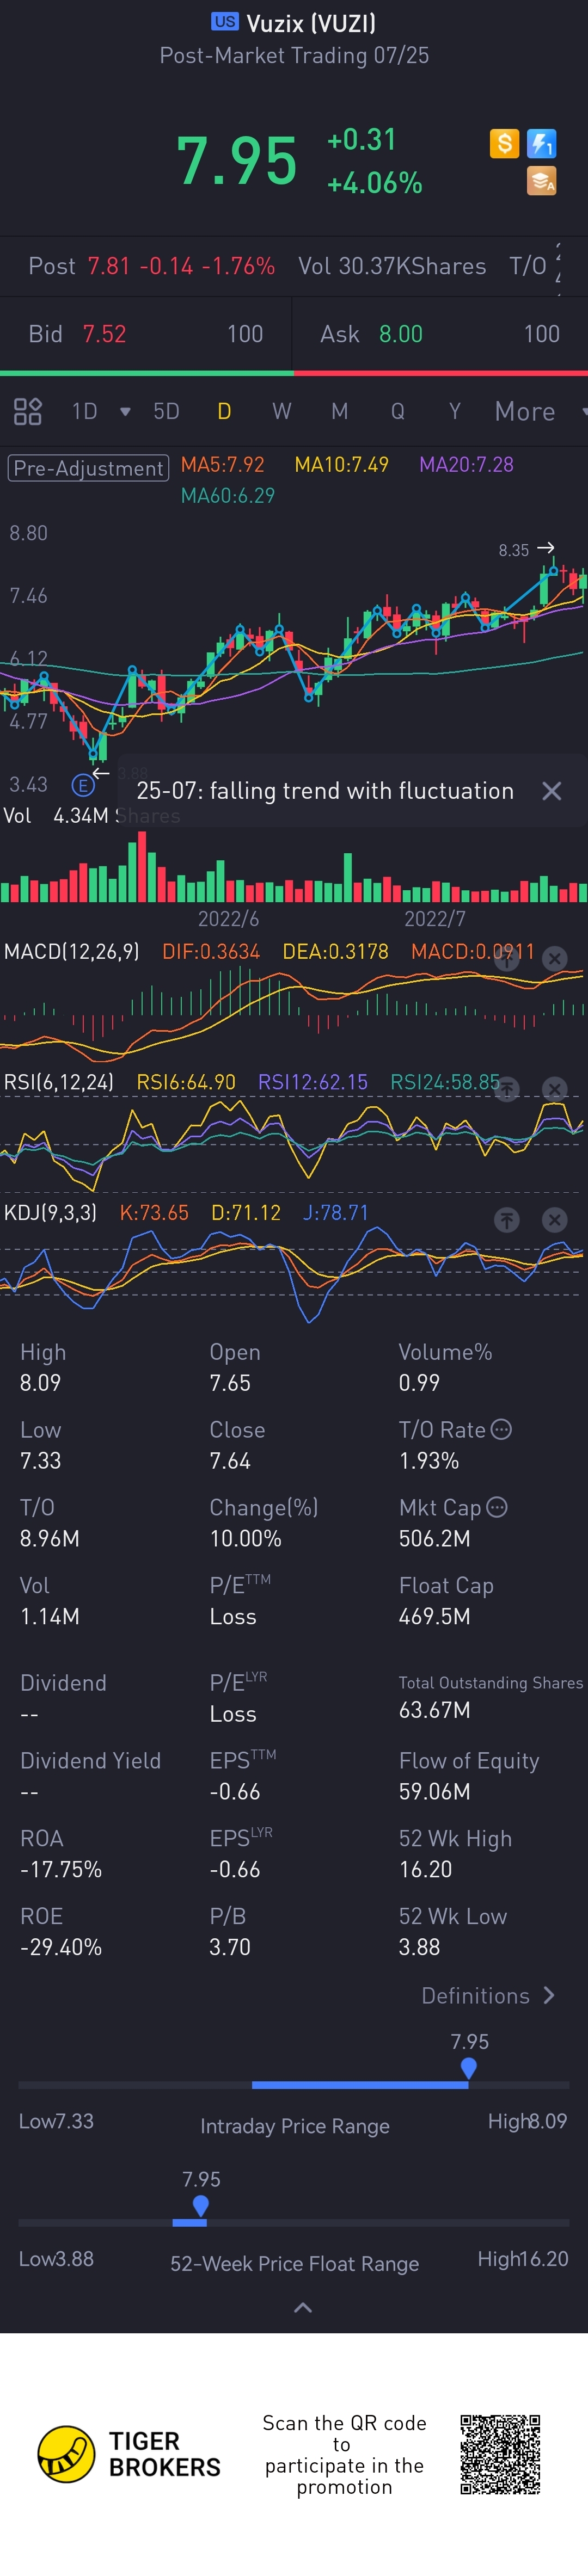Tap the Post 7.81 post-market price
Viewport: 588px width, 2576px height.
tap(108, 266)
